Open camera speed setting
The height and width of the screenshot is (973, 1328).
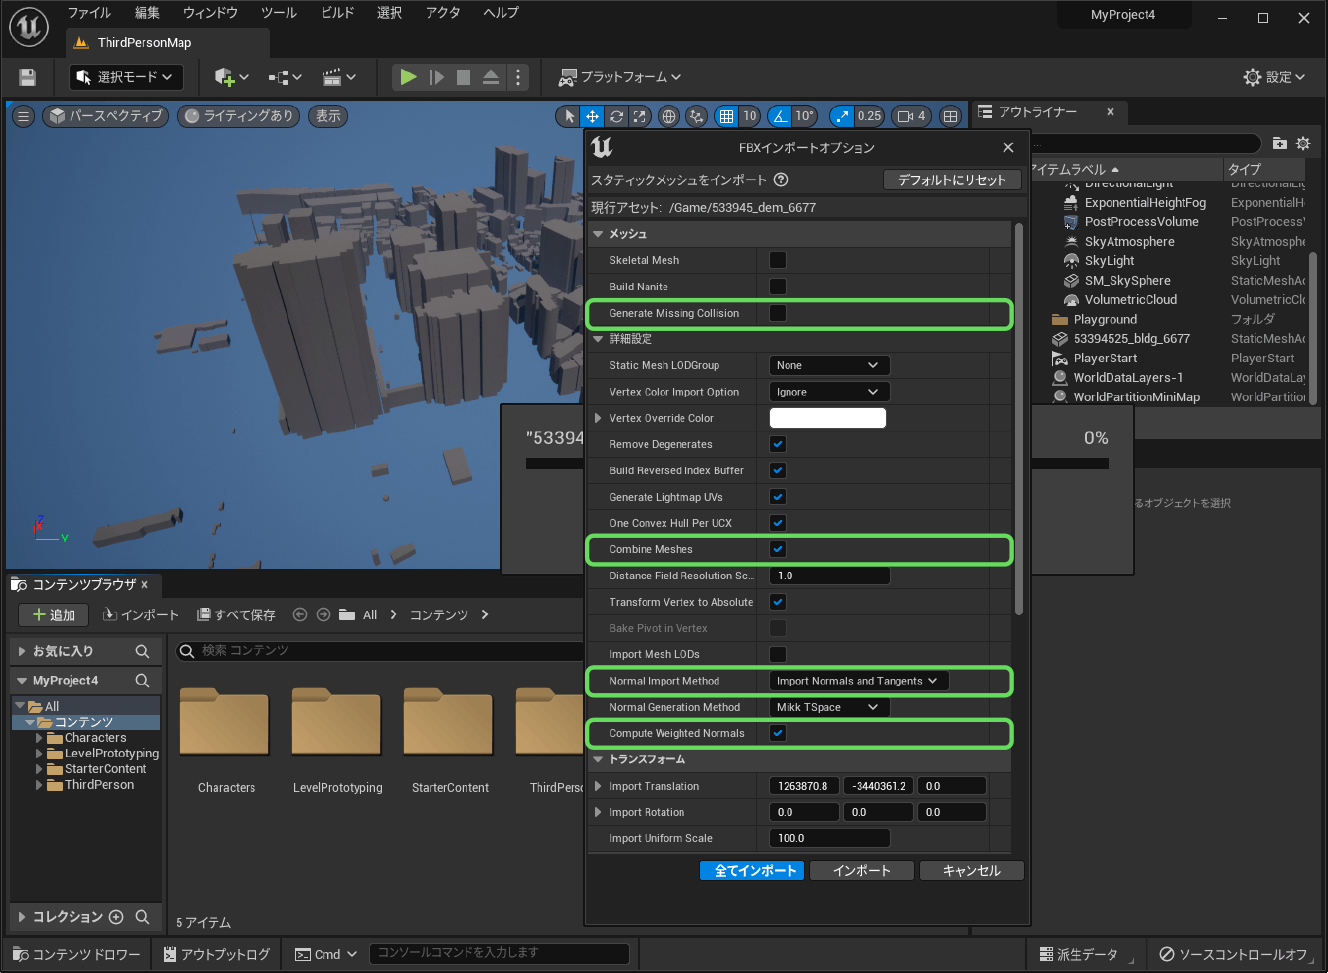[x=911, y=116]
